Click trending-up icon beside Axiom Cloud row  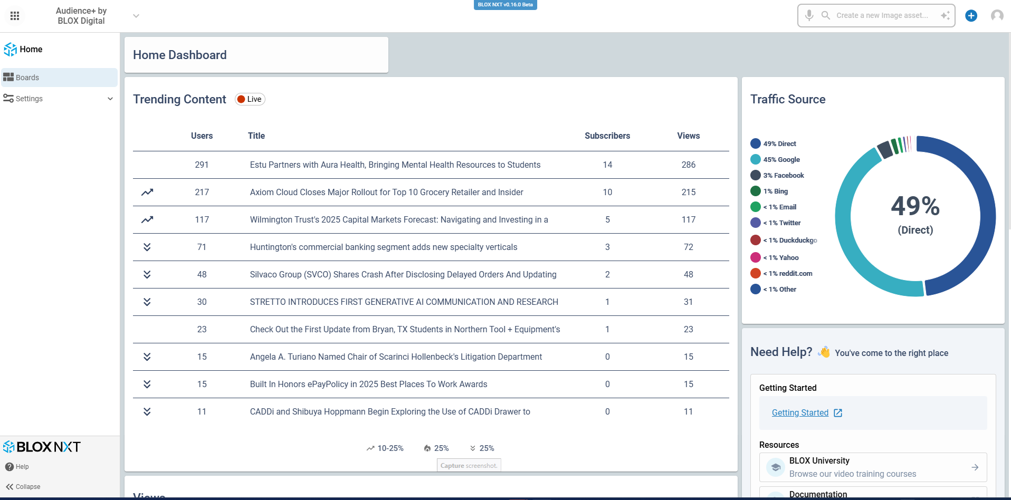[x=147, y=192]
